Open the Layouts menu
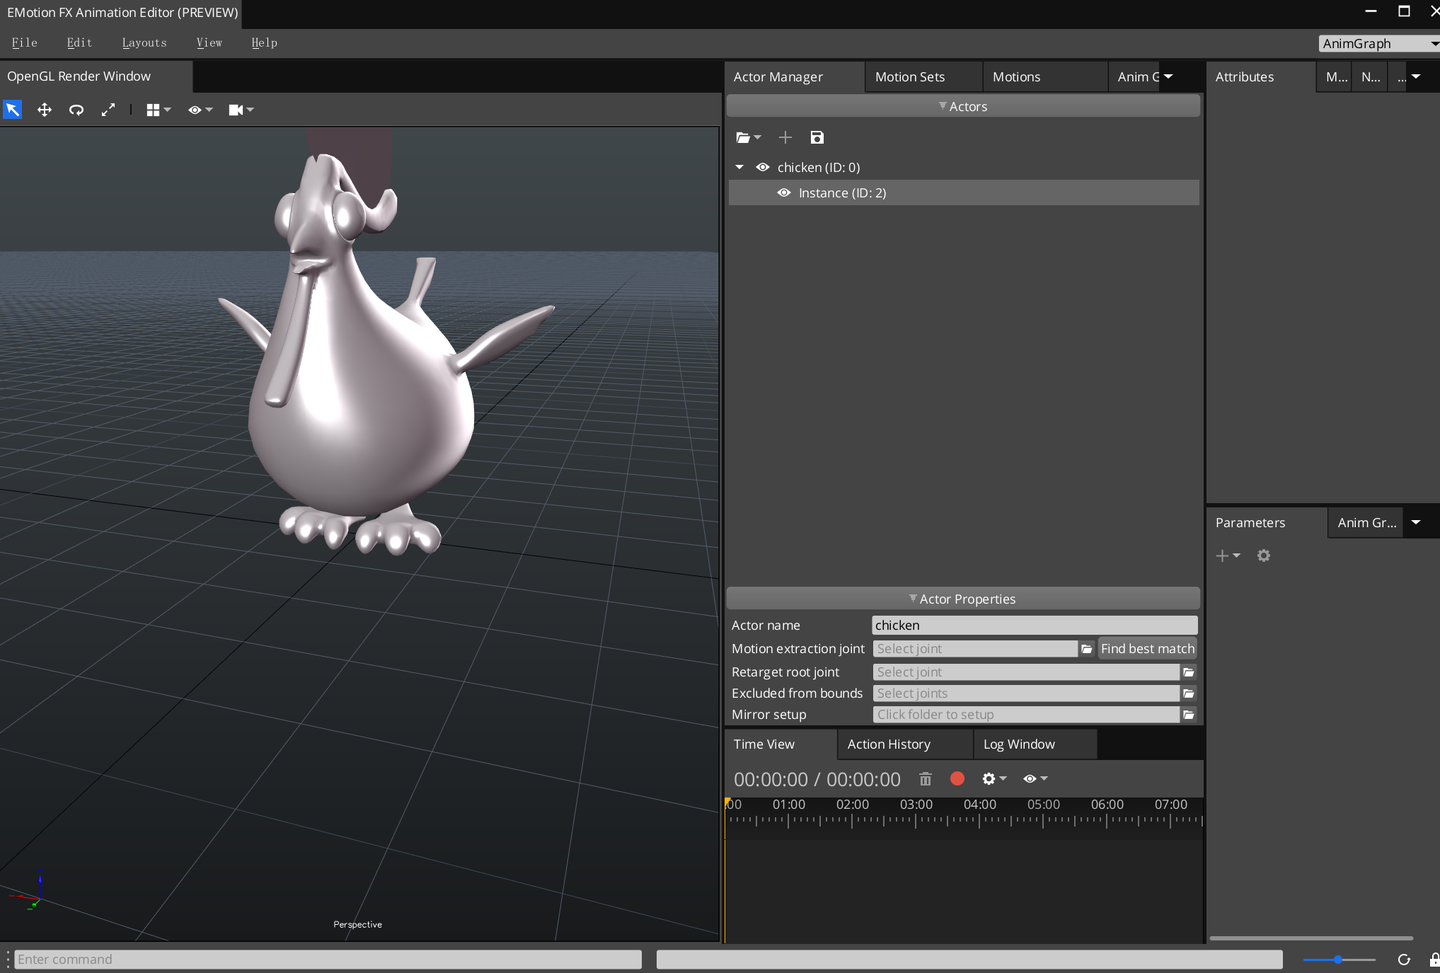The width and height of the screenshot is (1440, 973). click(x=144, y=43)
